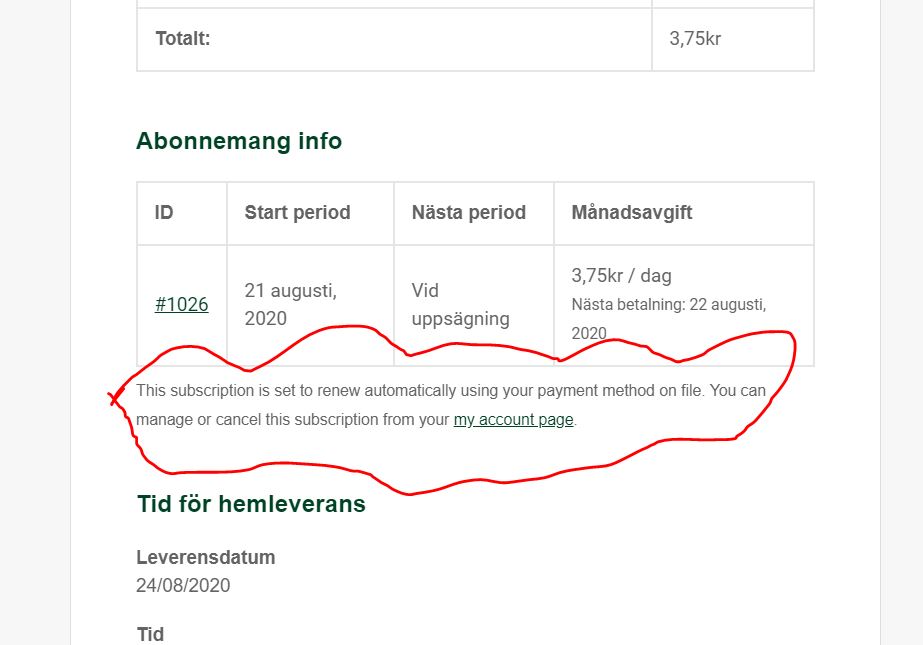Click the Tid label at bottom
This screenshot has width=923, height=645.
tap(150, 634)
